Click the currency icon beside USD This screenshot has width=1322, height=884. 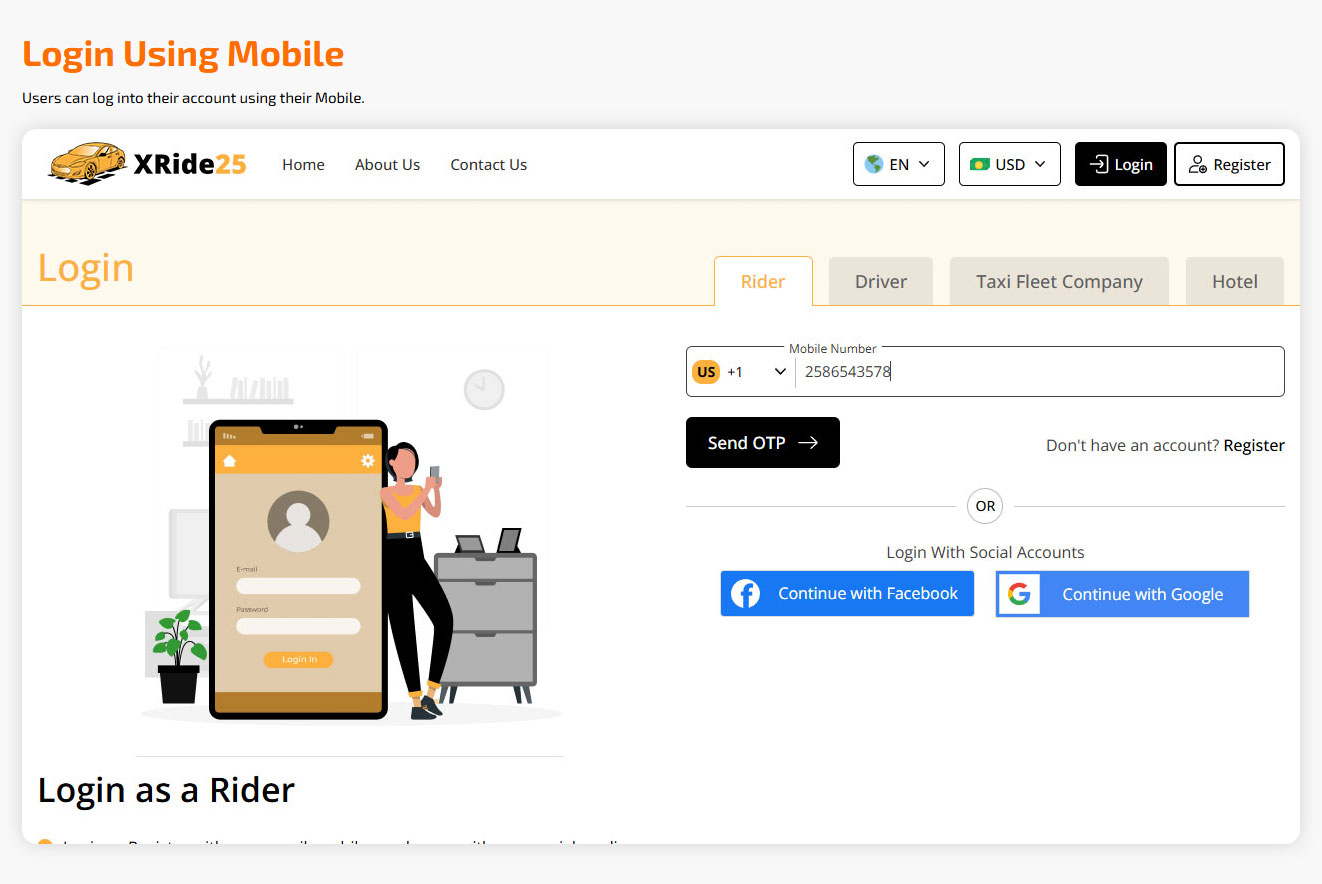(980, 164)
